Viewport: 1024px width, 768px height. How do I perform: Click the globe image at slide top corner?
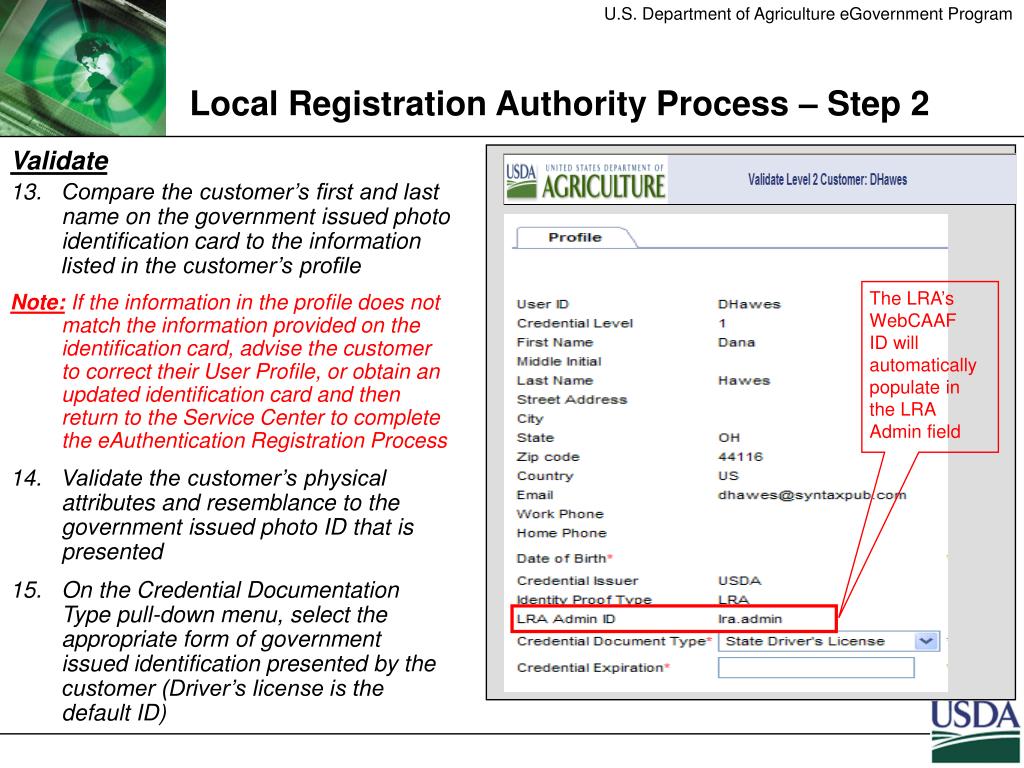(83, 67)
